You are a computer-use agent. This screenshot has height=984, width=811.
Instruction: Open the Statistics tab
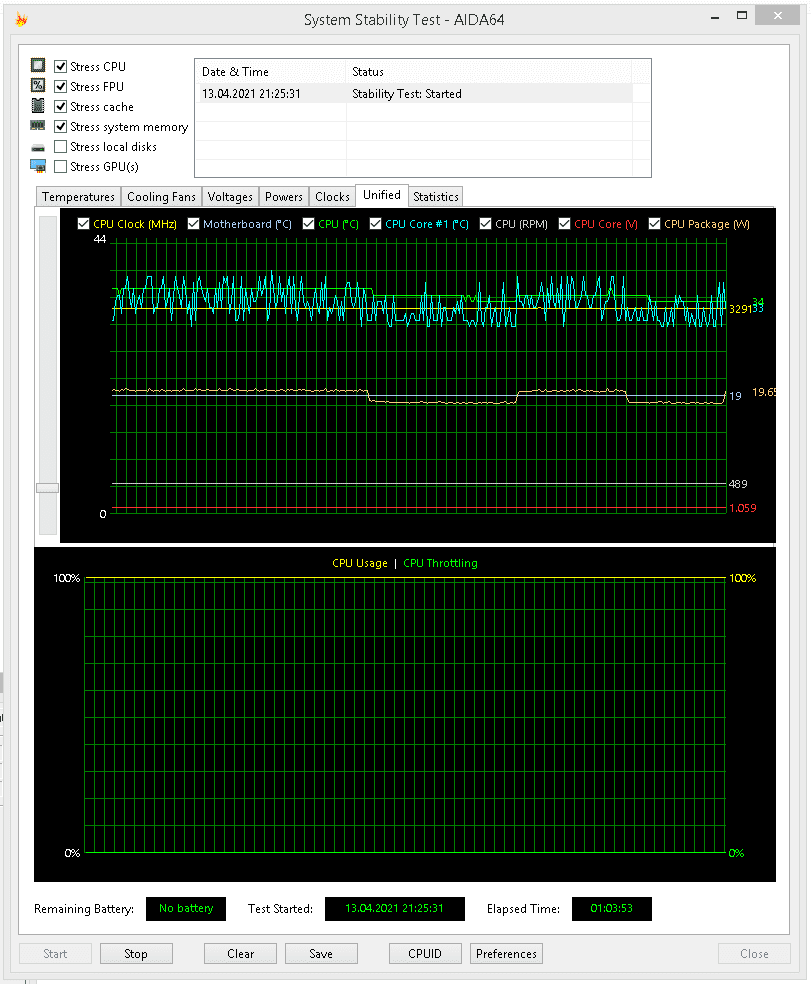(x=436, y=197)
